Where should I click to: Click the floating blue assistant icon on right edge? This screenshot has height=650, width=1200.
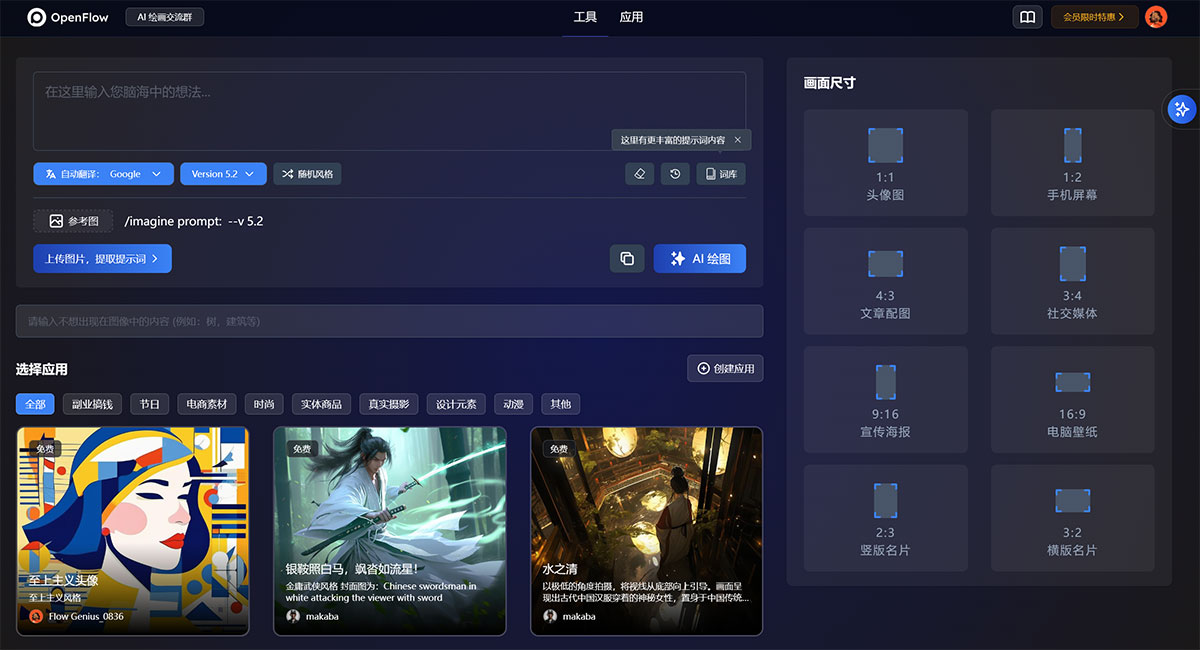(x=1181, y=109)
